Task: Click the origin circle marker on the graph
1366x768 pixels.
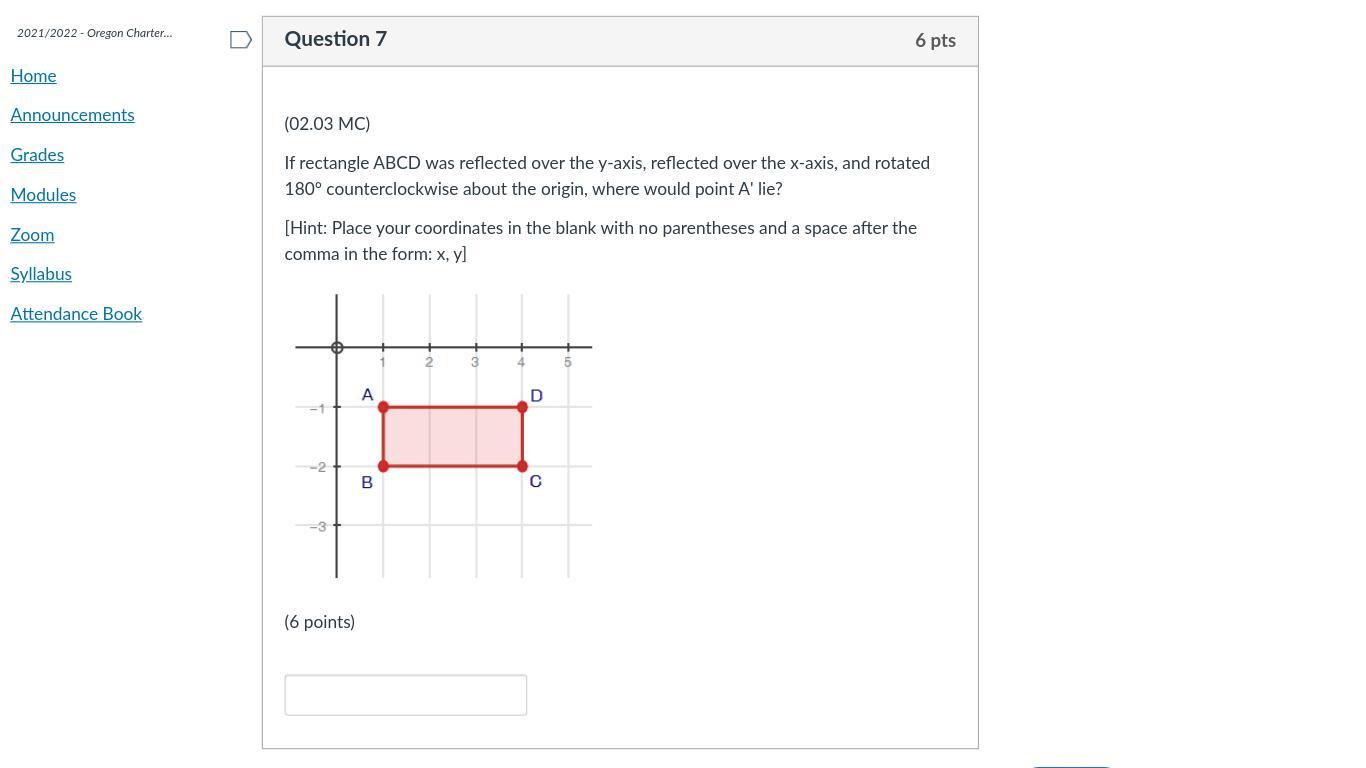Action: [x=337, y=347]
